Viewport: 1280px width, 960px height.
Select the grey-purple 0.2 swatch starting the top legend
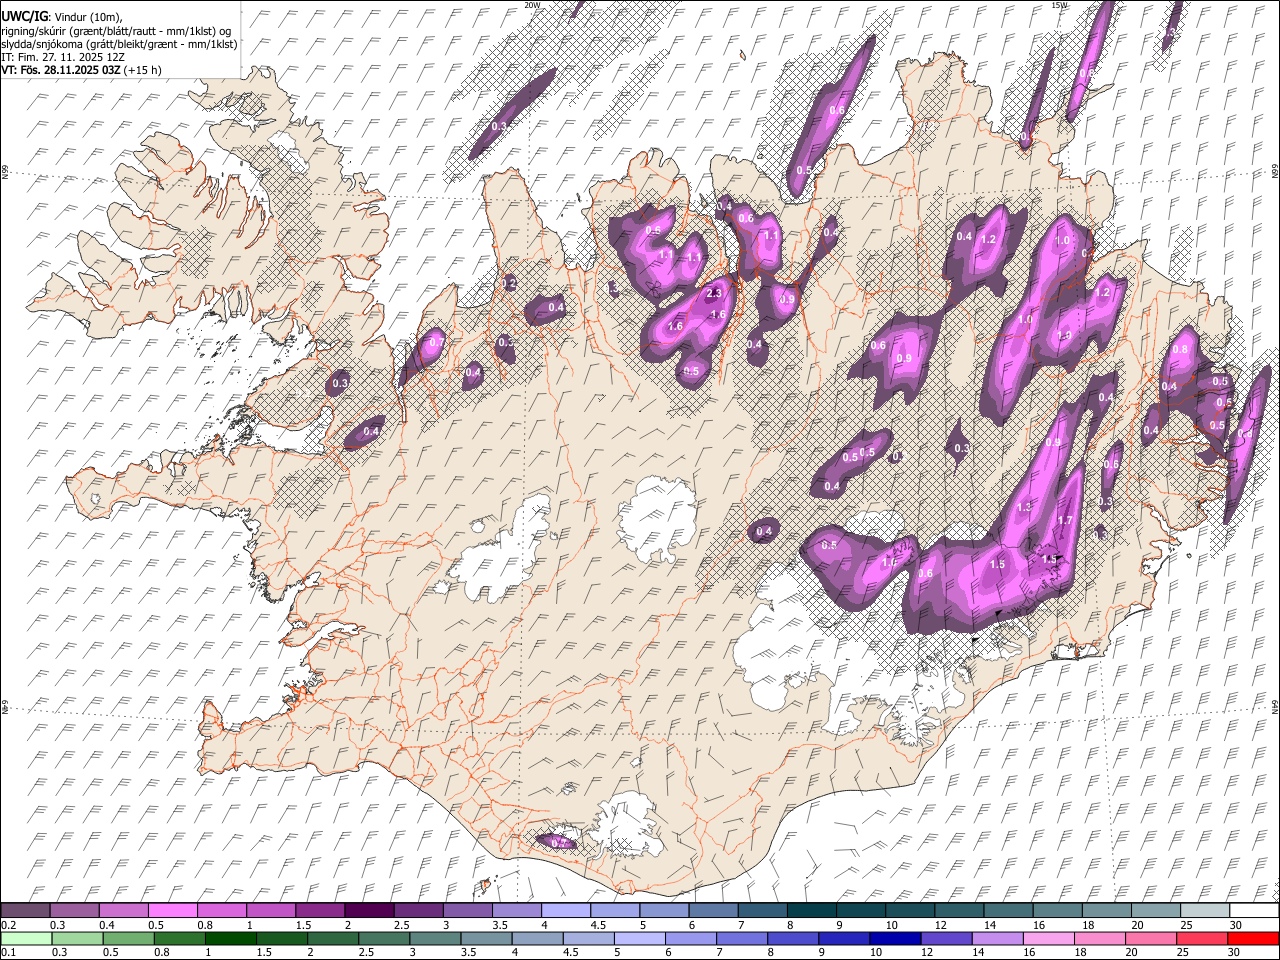25,910
